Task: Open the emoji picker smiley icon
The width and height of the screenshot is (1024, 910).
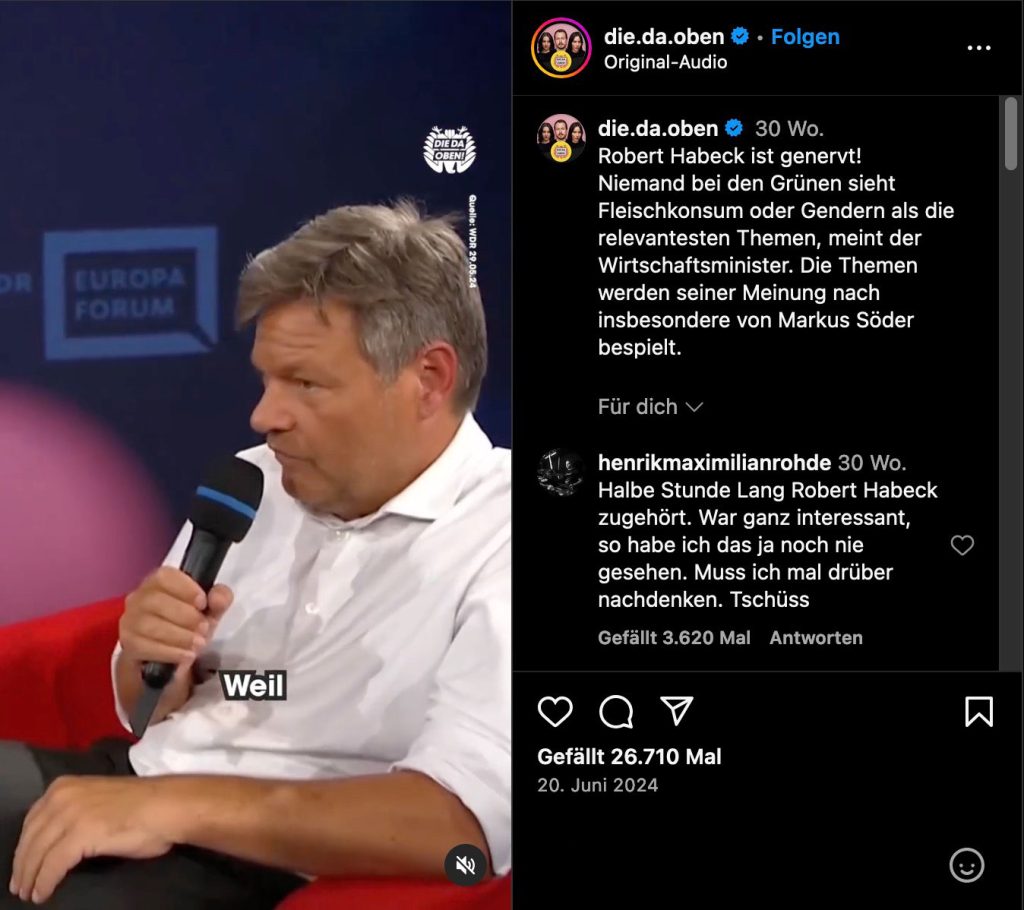Action: click(967, 866)
